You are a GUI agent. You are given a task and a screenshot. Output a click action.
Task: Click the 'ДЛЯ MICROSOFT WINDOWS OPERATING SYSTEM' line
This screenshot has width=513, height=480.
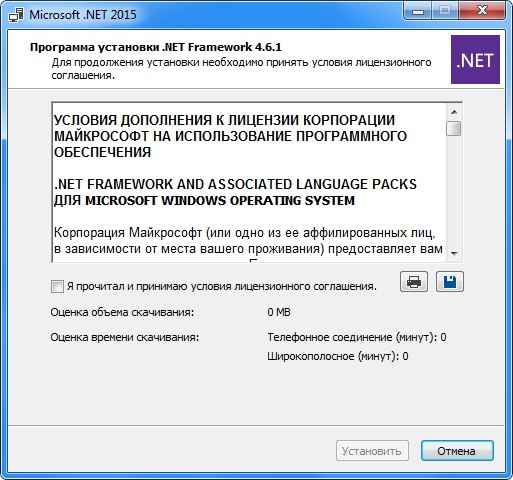click(x=204, y=201)
